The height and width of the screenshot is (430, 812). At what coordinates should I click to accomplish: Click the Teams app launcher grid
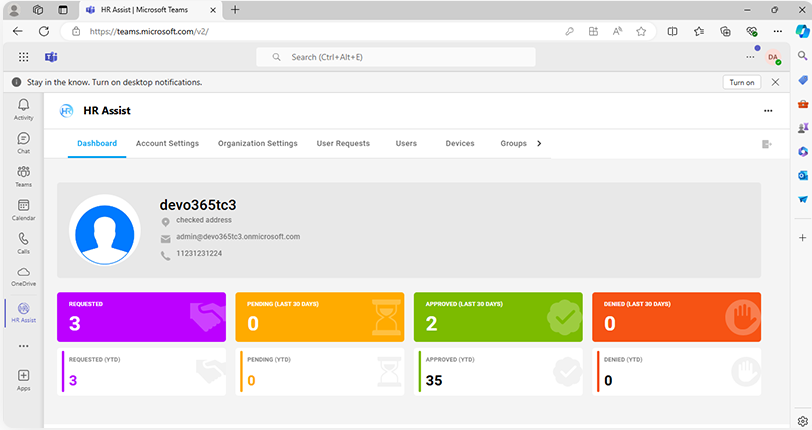coord(24,57)
